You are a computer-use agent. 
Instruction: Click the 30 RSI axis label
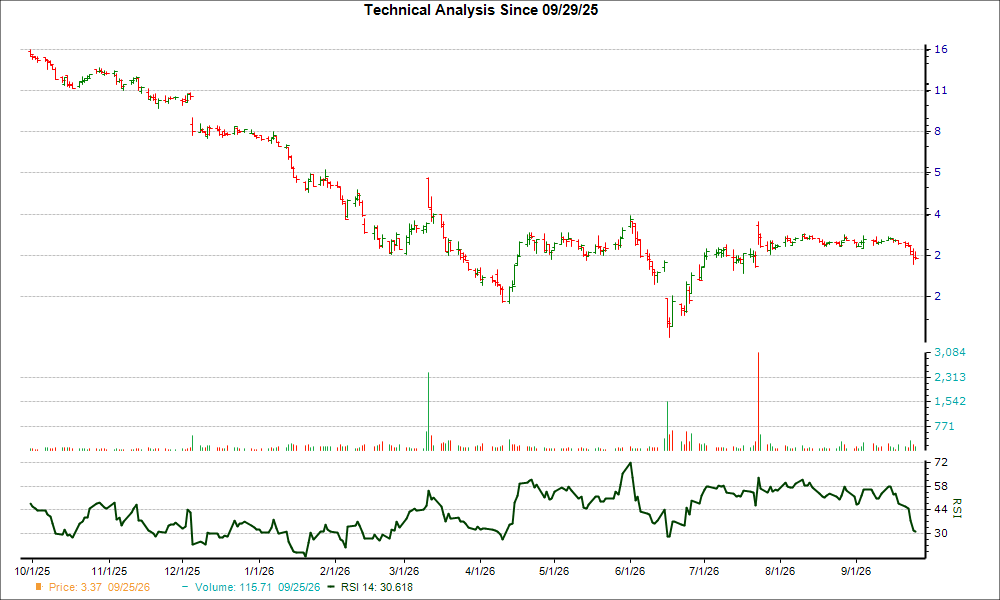941,533
